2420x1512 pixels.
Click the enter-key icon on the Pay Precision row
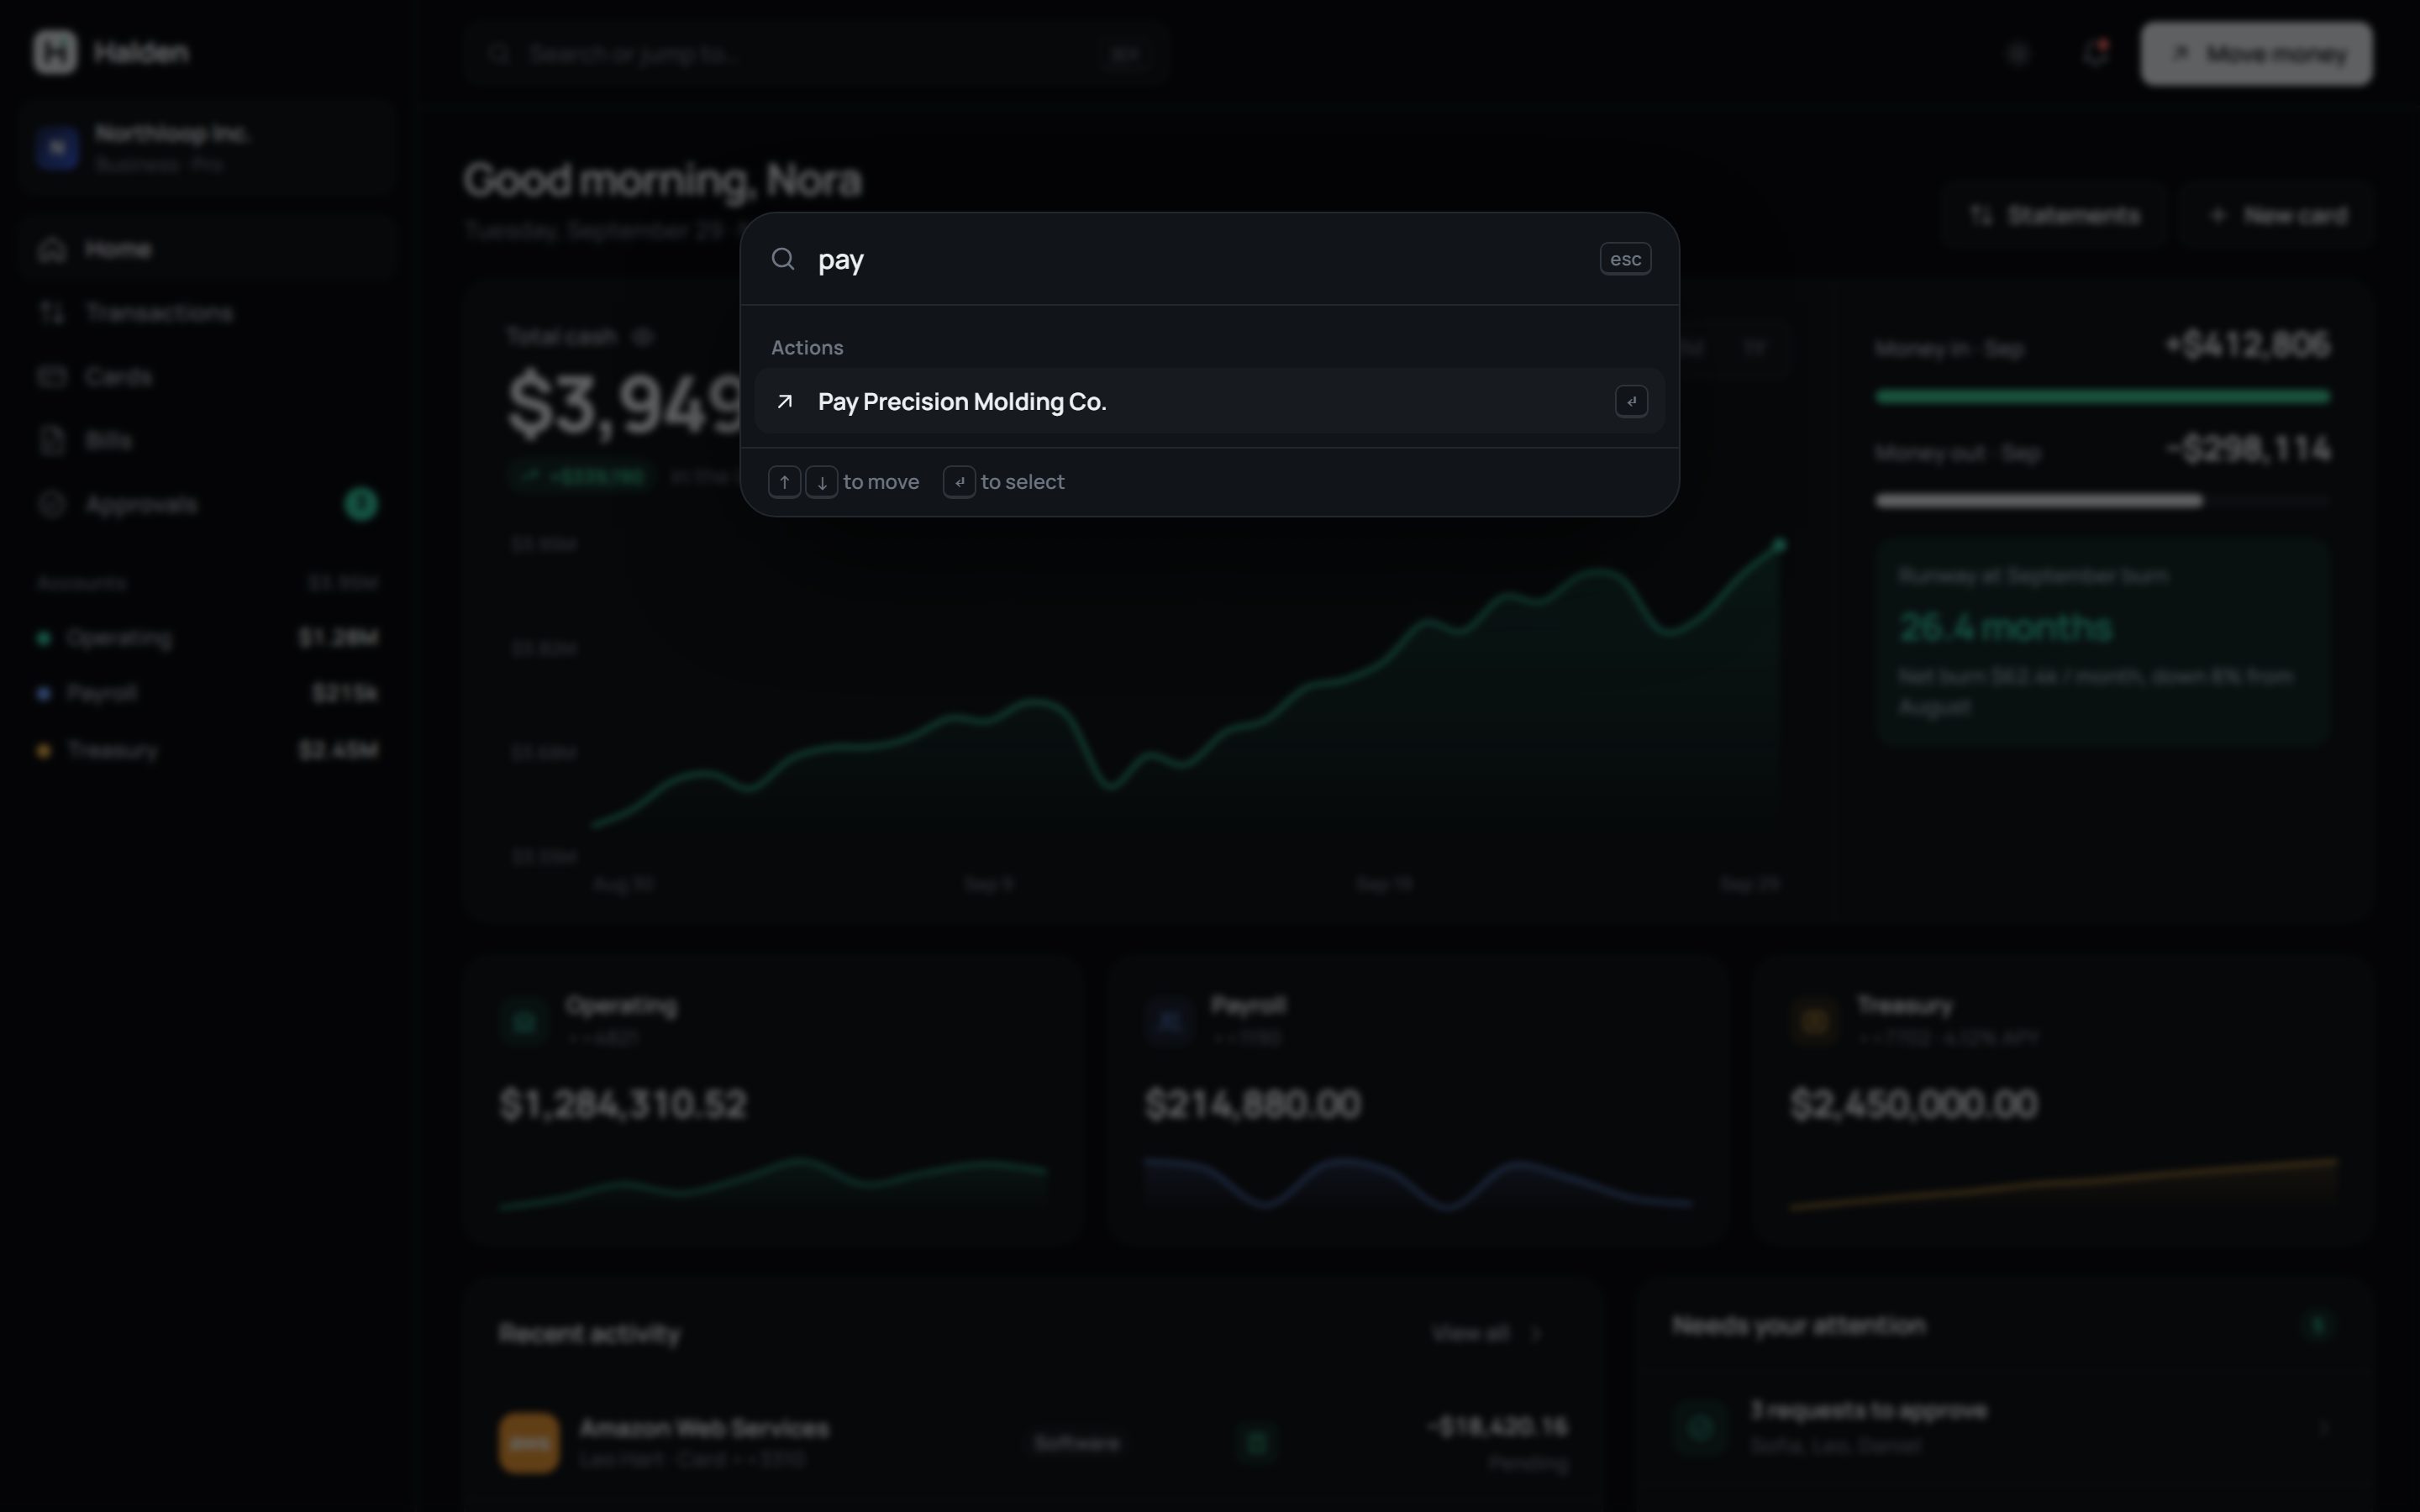pos(1631,401)
